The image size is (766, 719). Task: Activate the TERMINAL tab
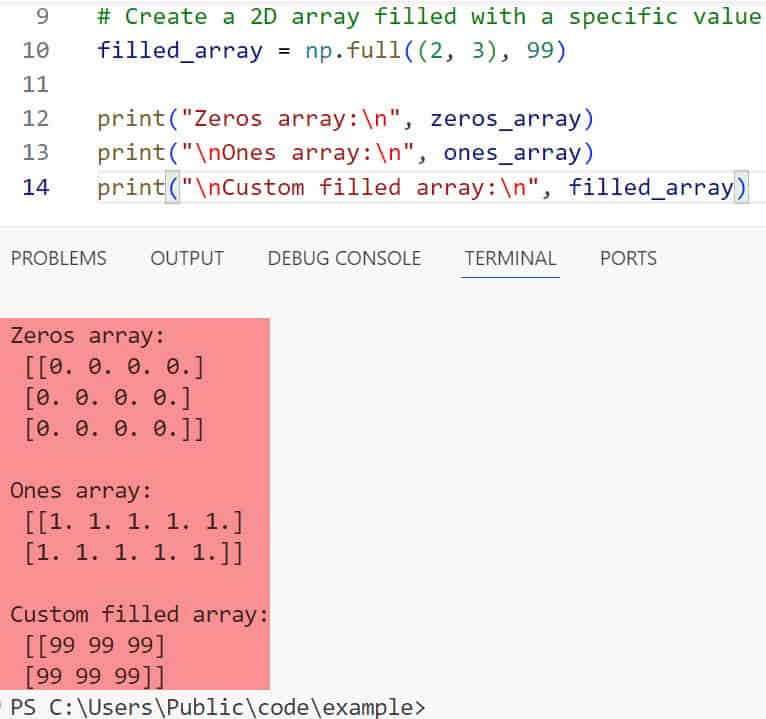pyautogui.click(x=510, y=258)
